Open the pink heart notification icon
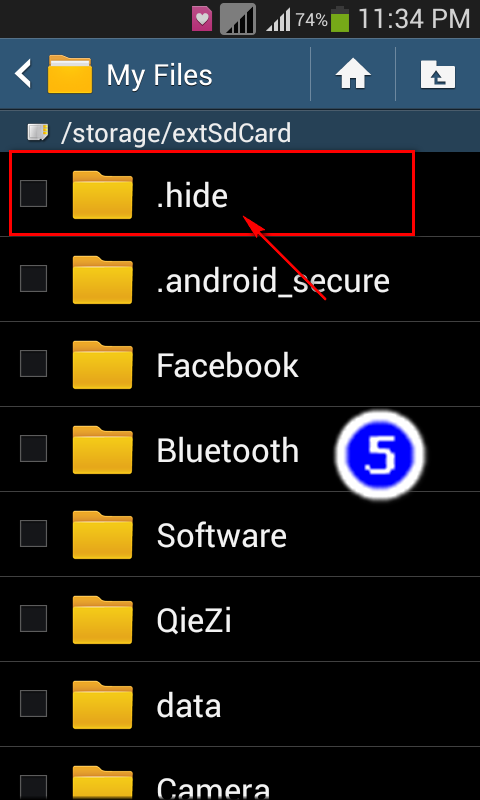The width and height of the screenshot is (480, 800). click(x=202, y=20)
